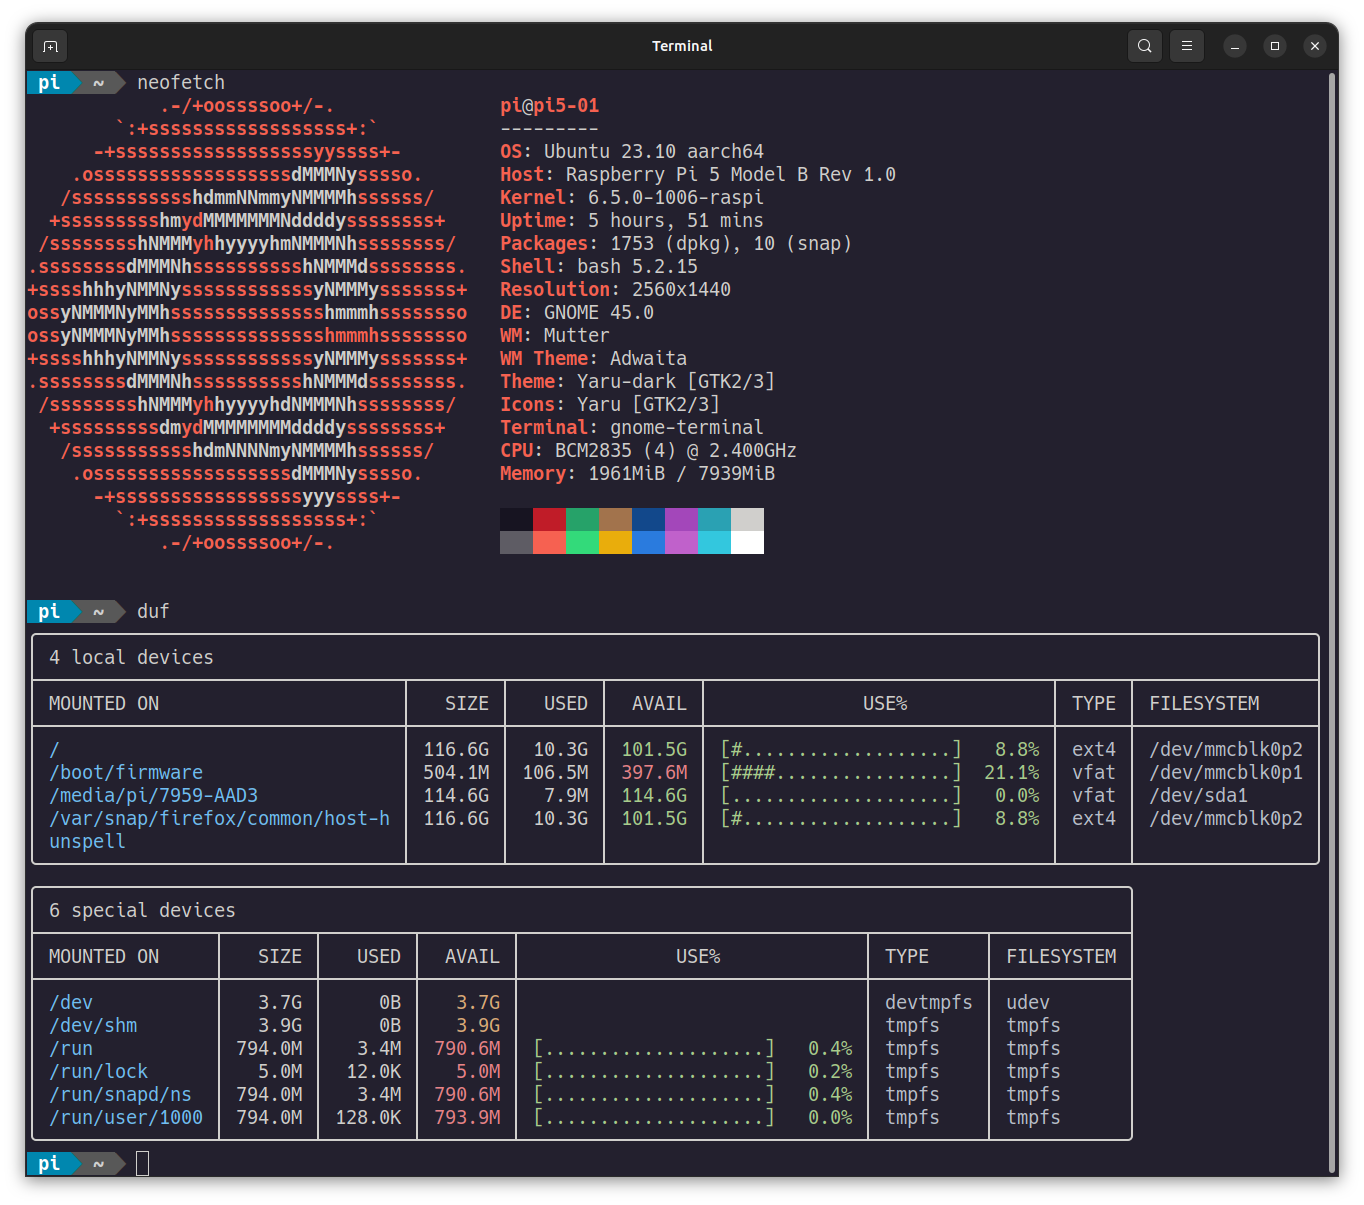Click the 6 special devices heading

pos(142,910)
